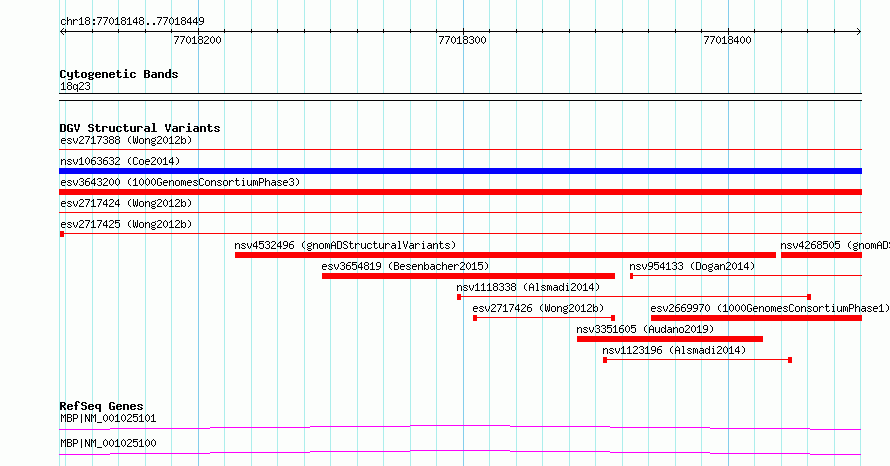This screenshot has height=466, width=890.
Task: Open the MBP|NM_001025100 gene label
Action: pos(108,443)
